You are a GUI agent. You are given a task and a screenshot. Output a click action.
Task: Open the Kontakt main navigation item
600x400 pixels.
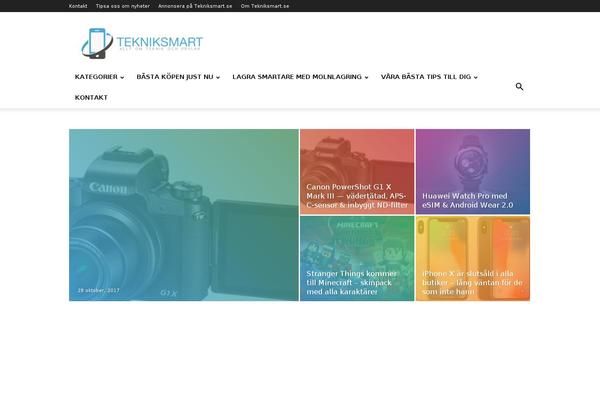pyautogui.click(x=91, y=98)
